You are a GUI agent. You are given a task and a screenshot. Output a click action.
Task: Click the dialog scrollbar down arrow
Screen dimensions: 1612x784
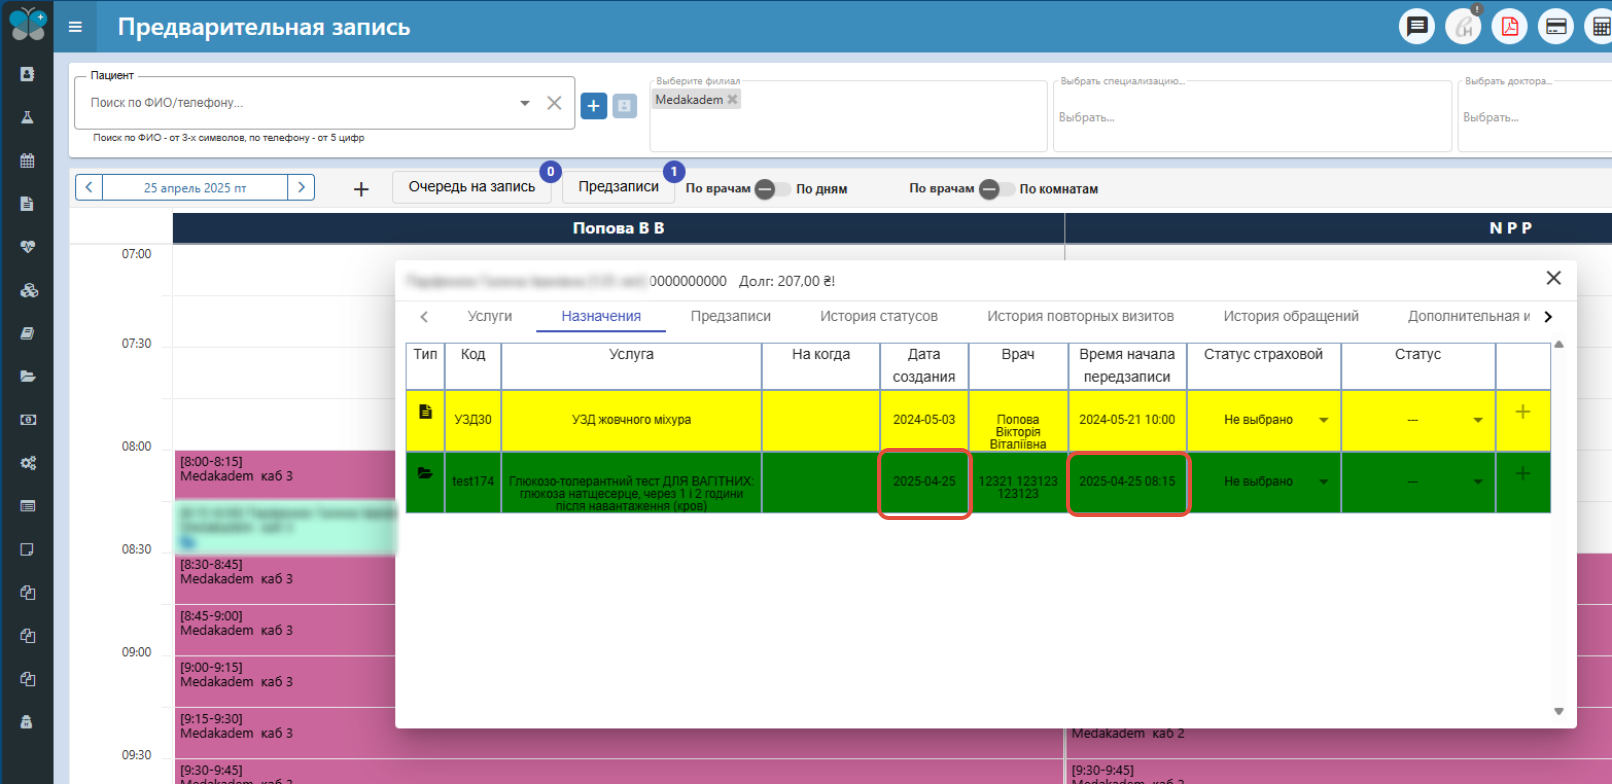coord(1558,712)
